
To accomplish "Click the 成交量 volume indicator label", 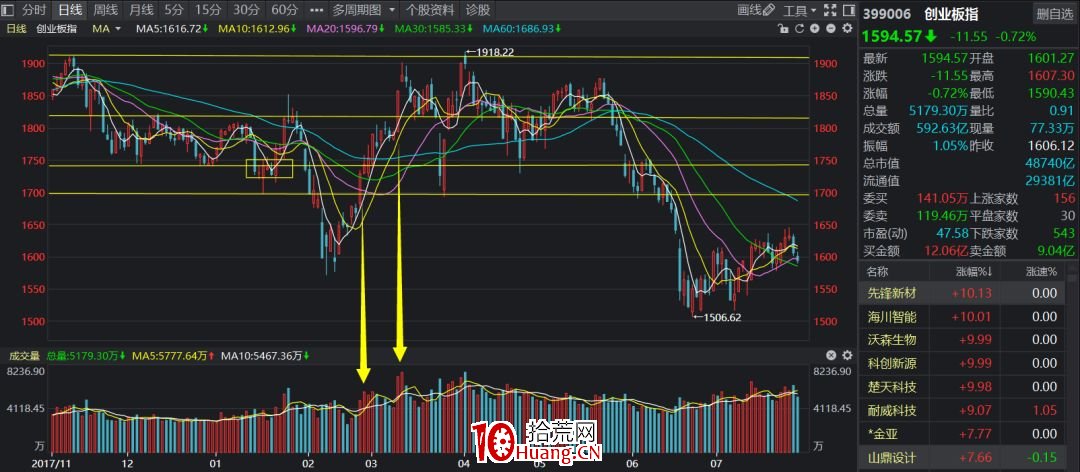I will point(24,356).
